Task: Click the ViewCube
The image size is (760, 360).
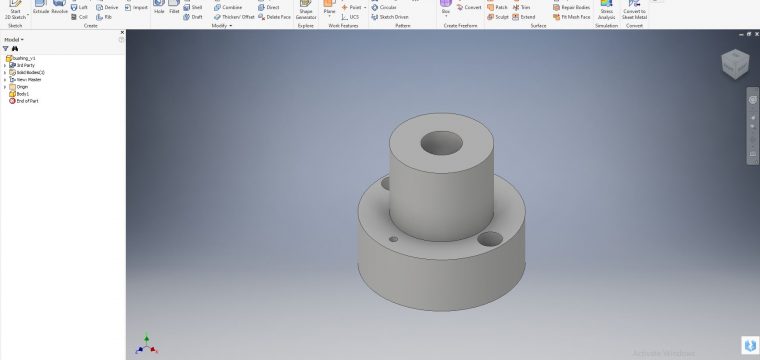Action: tap(735, 63)
